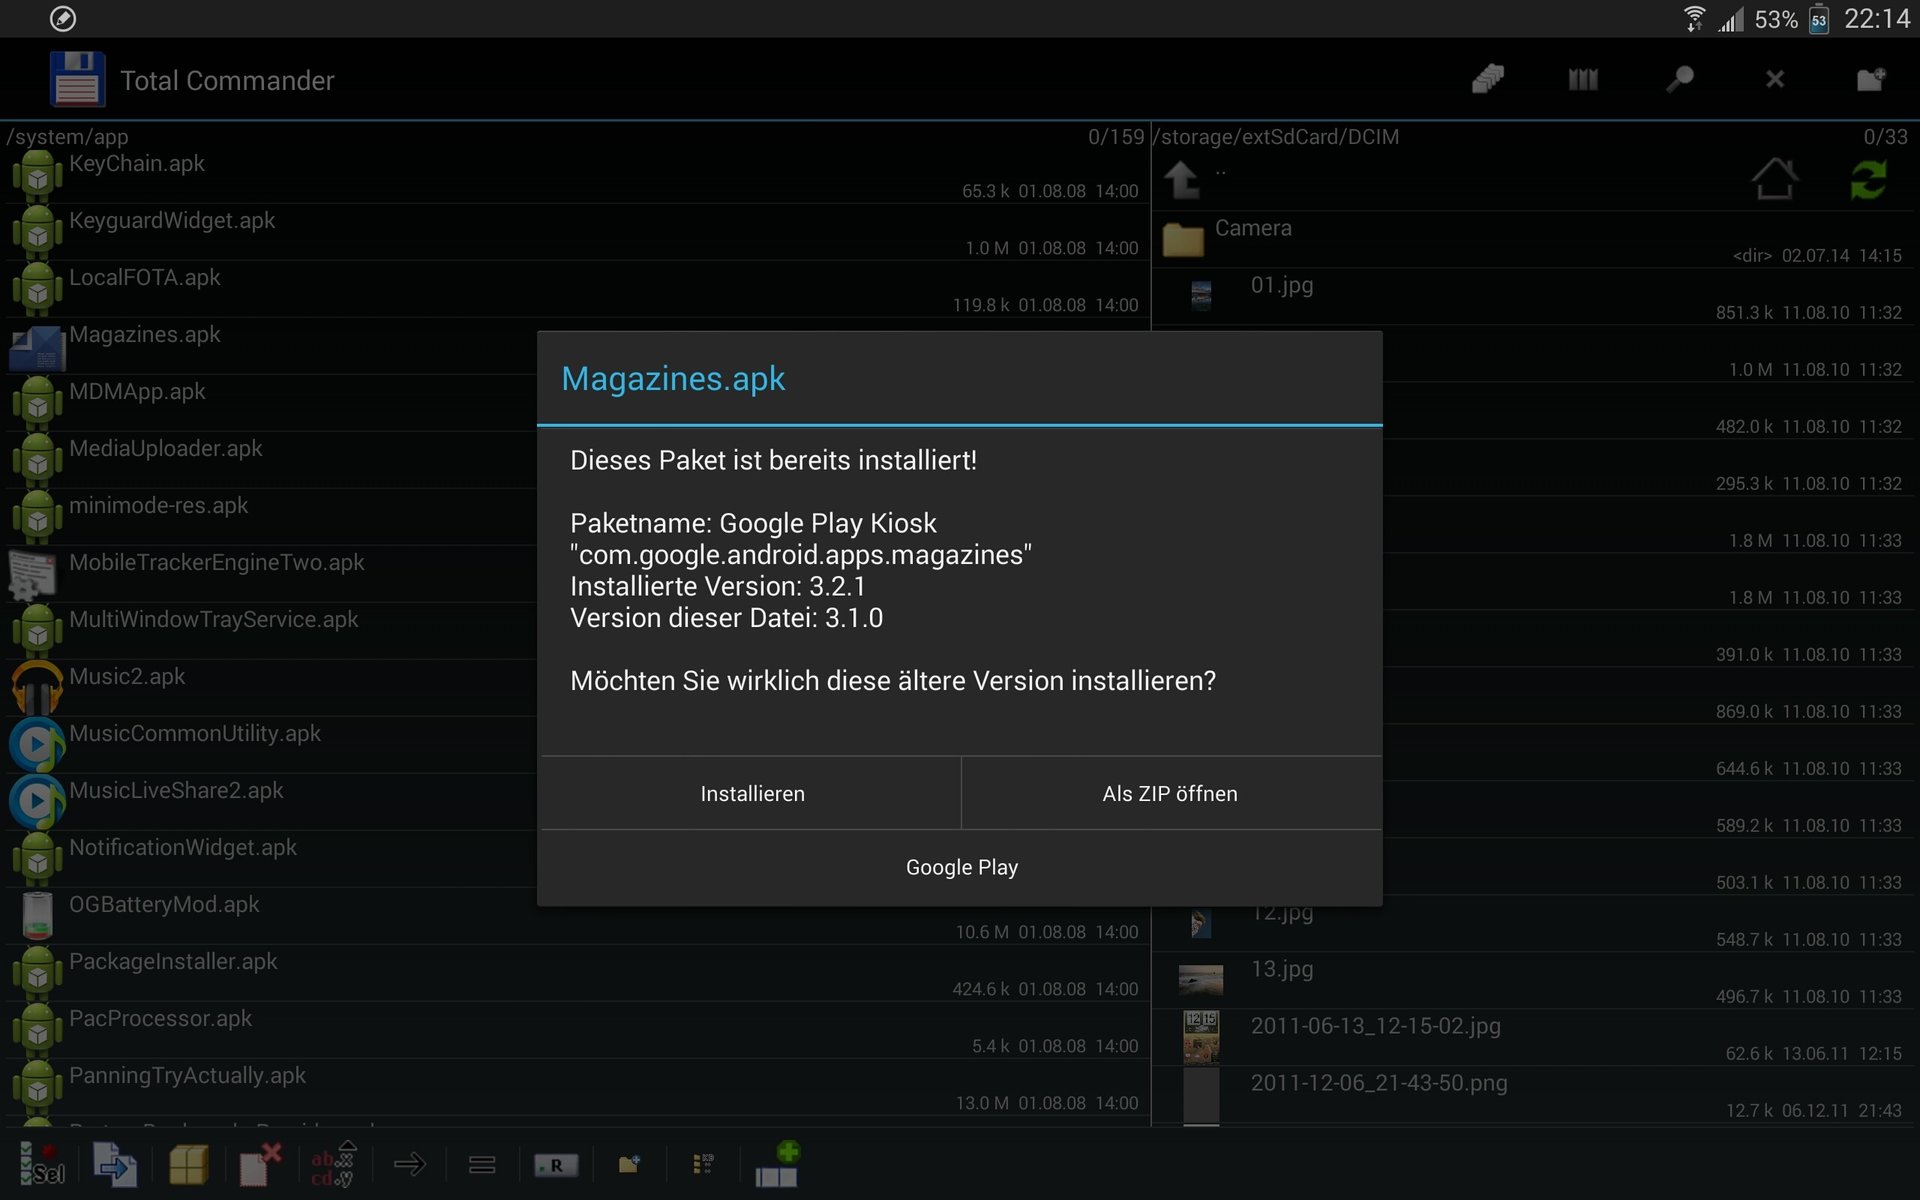Image resolution: width=1920 pixels, height=1200 pixels.
Task: Go to the home folder icon in right panel
Action: (x=1775, y=180)
